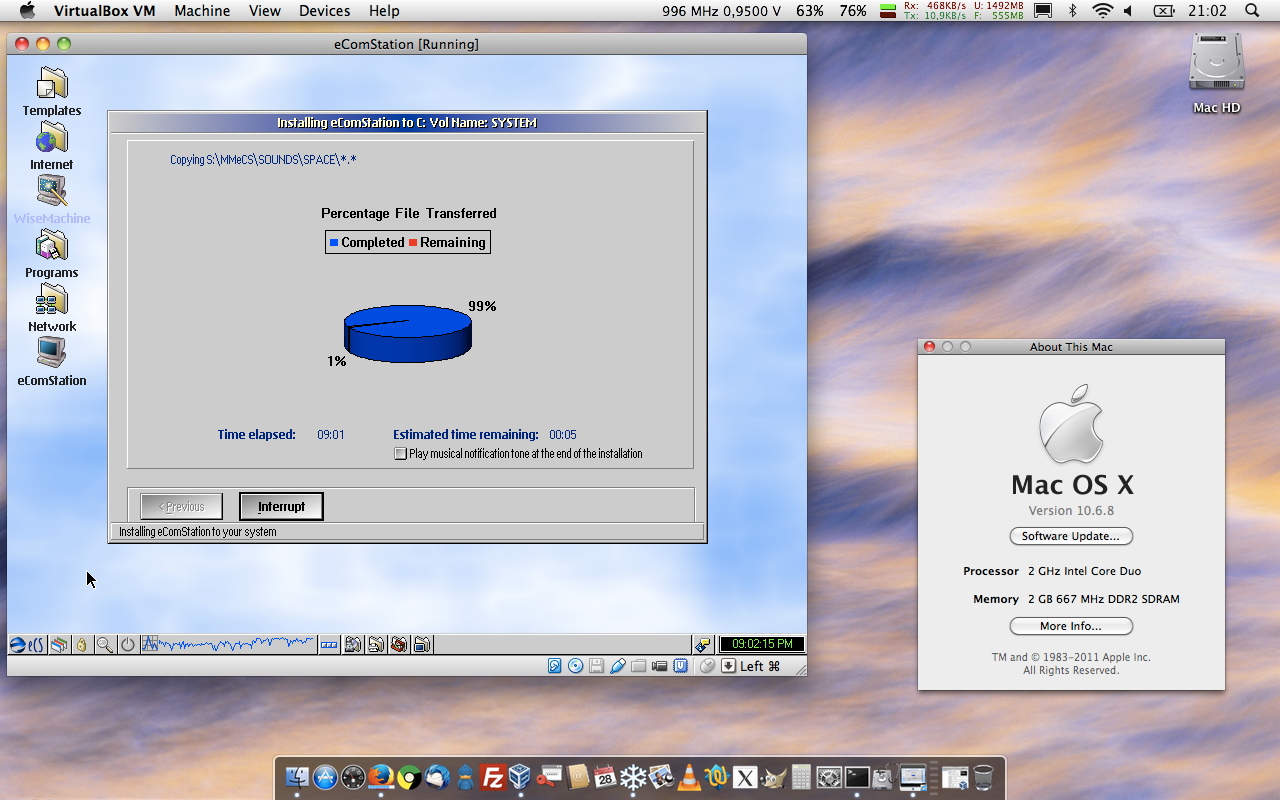Click the magnifier search icon in eCS taskbar
The image size is (1280, 800).
(105, 645)
